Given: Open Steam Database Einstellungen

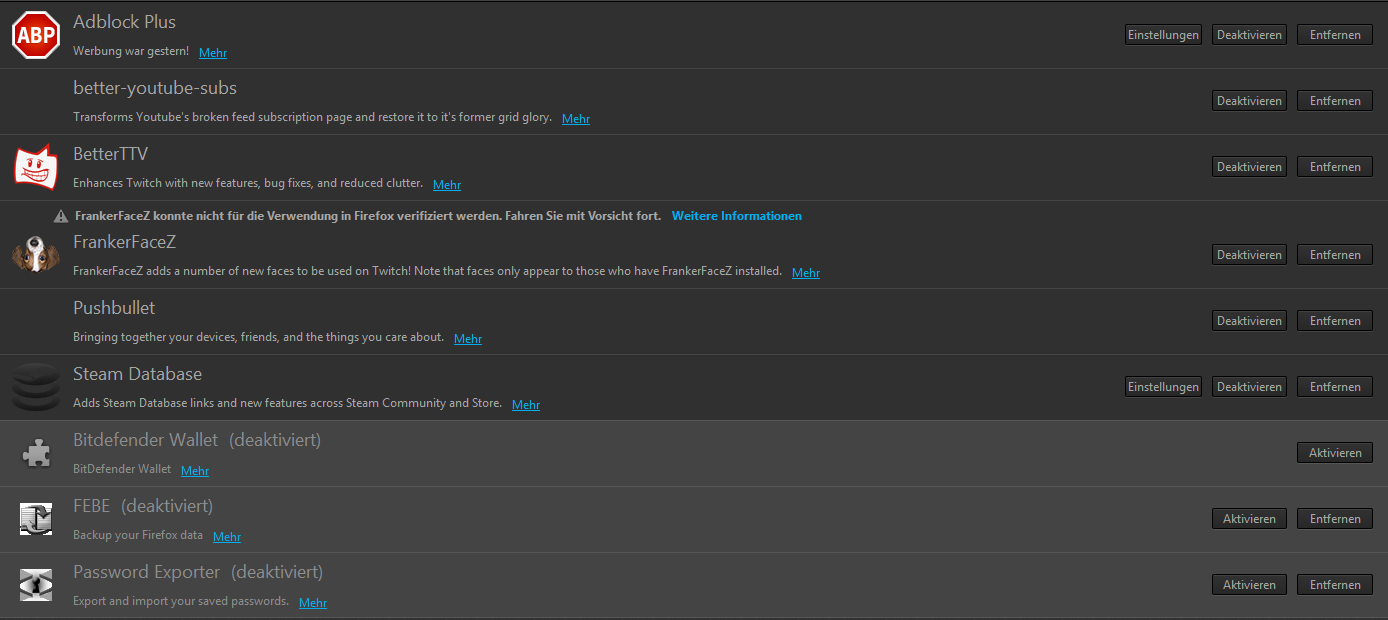Looking at the screenshot, I should pos(1163,387).
